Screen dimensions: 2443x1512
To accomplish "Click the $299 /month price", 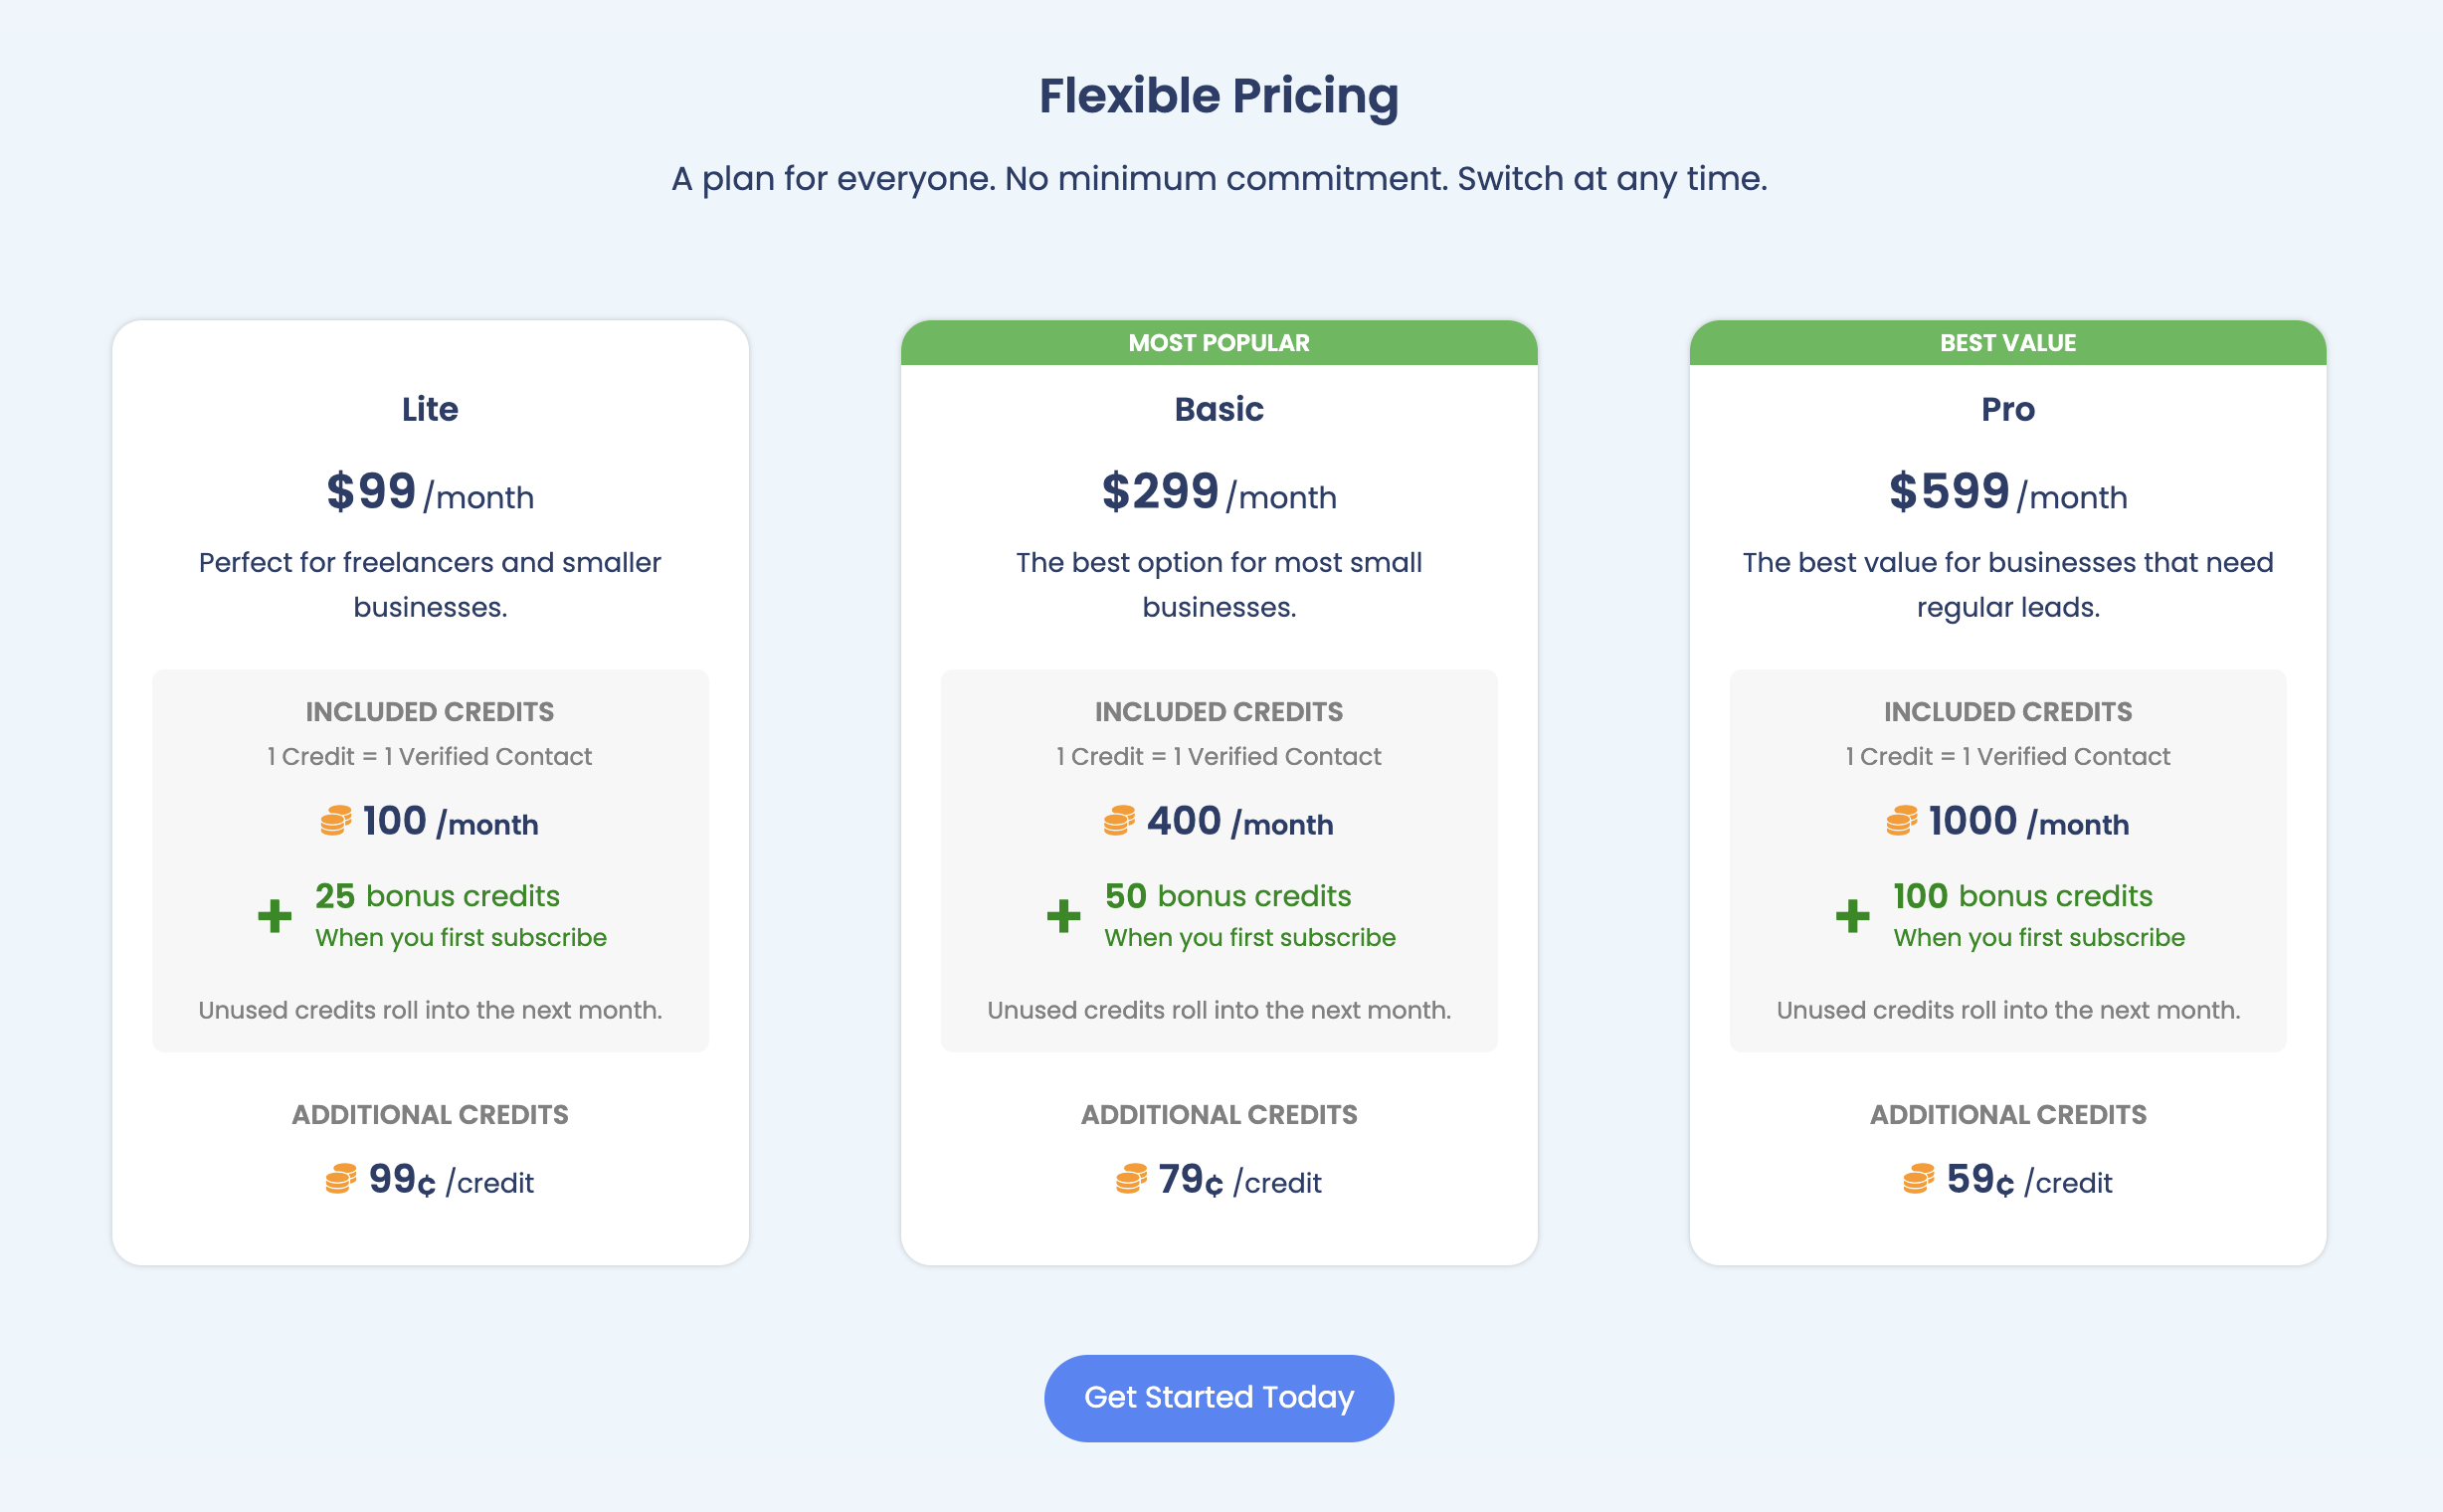I will coord(1218,493).
